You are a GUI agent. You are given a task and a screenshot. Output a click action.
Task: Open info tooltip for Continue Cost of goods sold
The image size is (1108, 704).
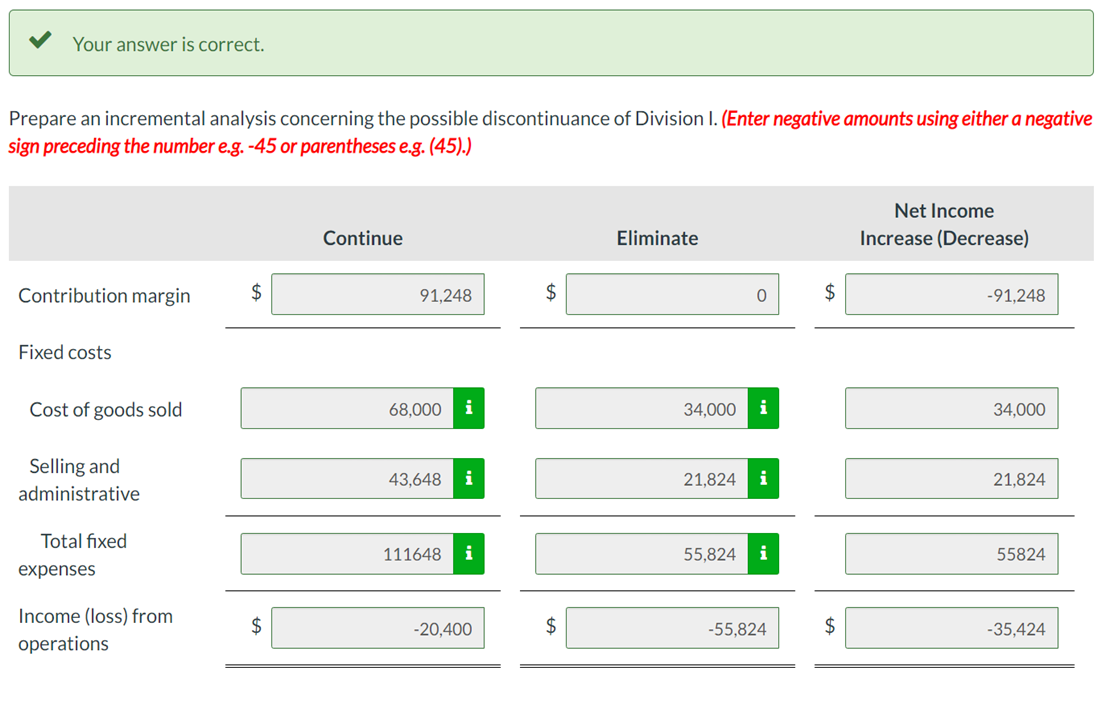point(470,408)
